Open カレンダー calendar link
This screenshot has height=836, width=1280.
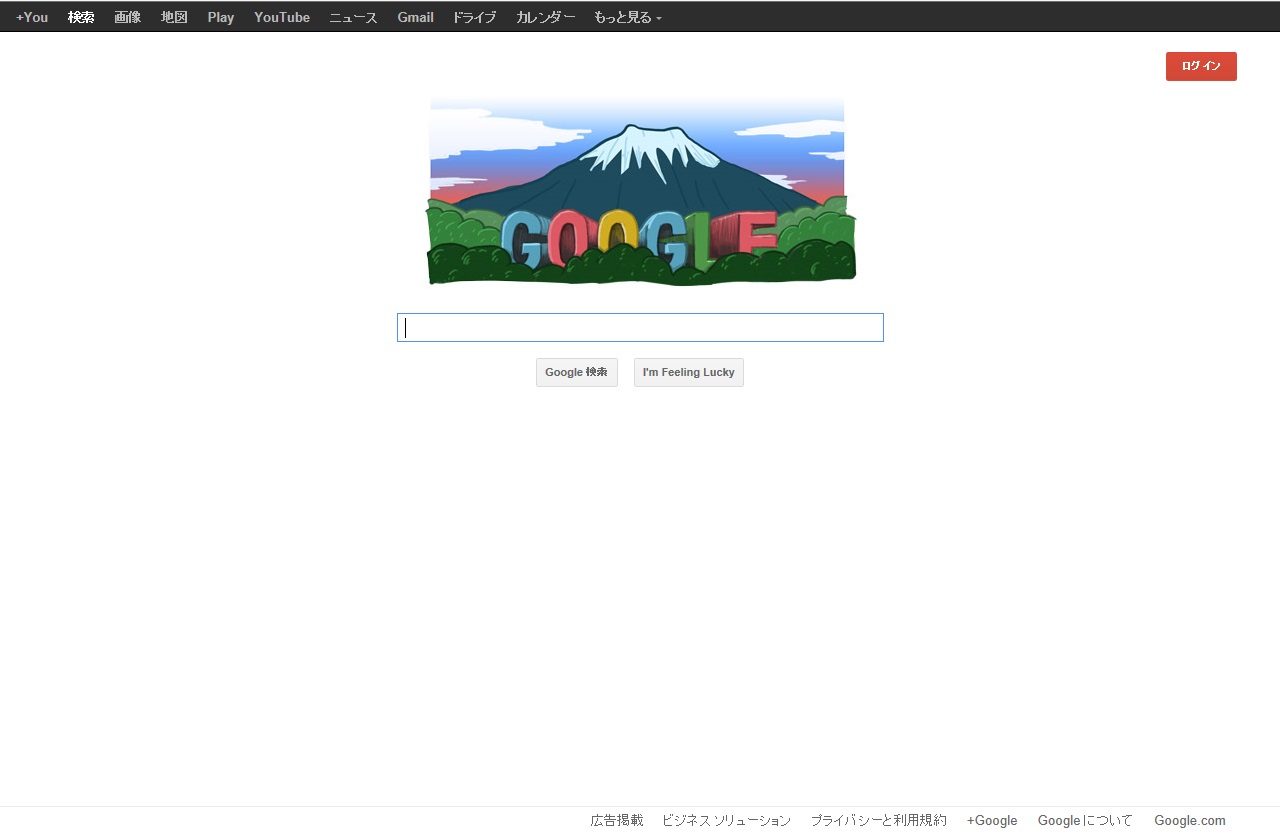pyautogui.click(x=546, y=17)
